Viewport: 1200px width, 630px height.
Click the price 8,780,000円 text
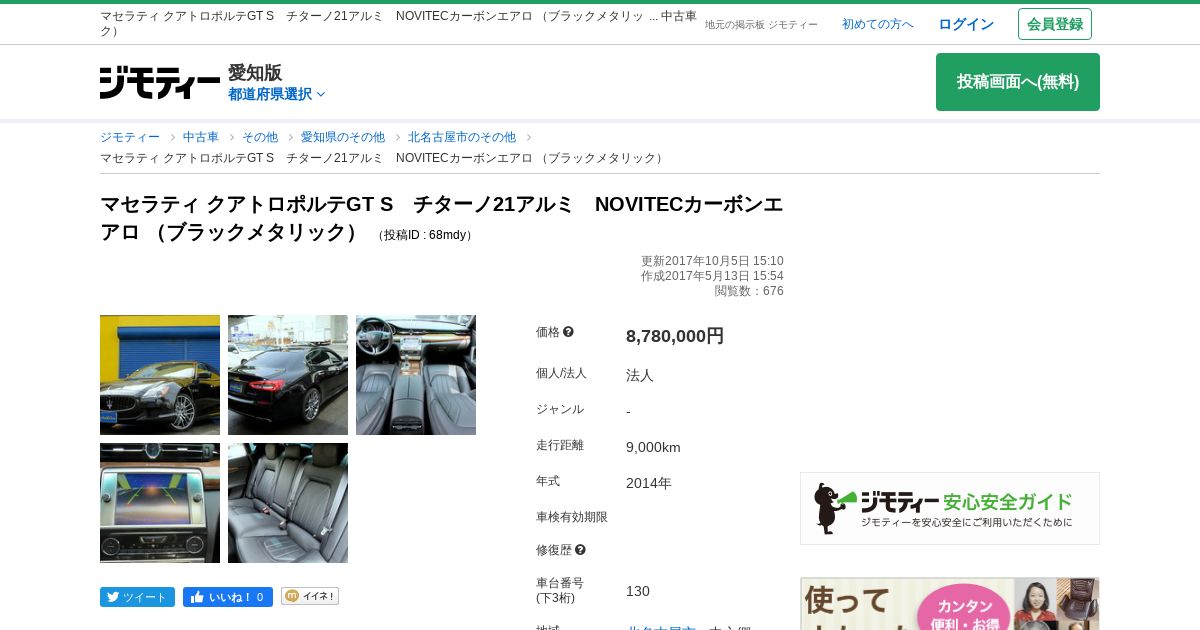click(x=675, y=336)
